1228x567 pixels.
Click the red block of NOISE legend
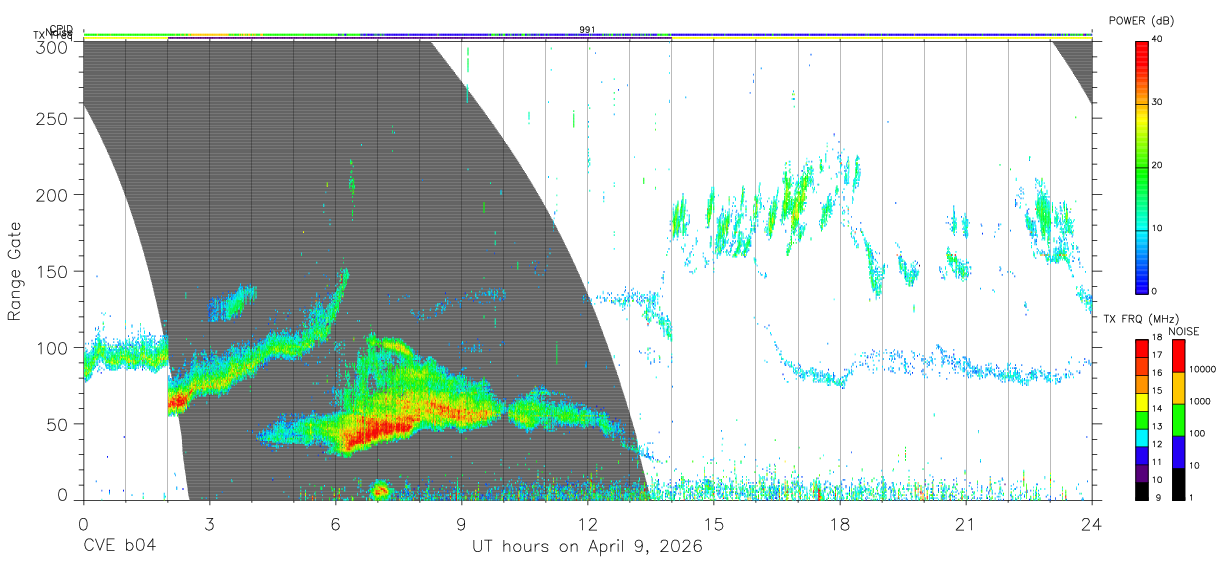tap(1179, 356)
